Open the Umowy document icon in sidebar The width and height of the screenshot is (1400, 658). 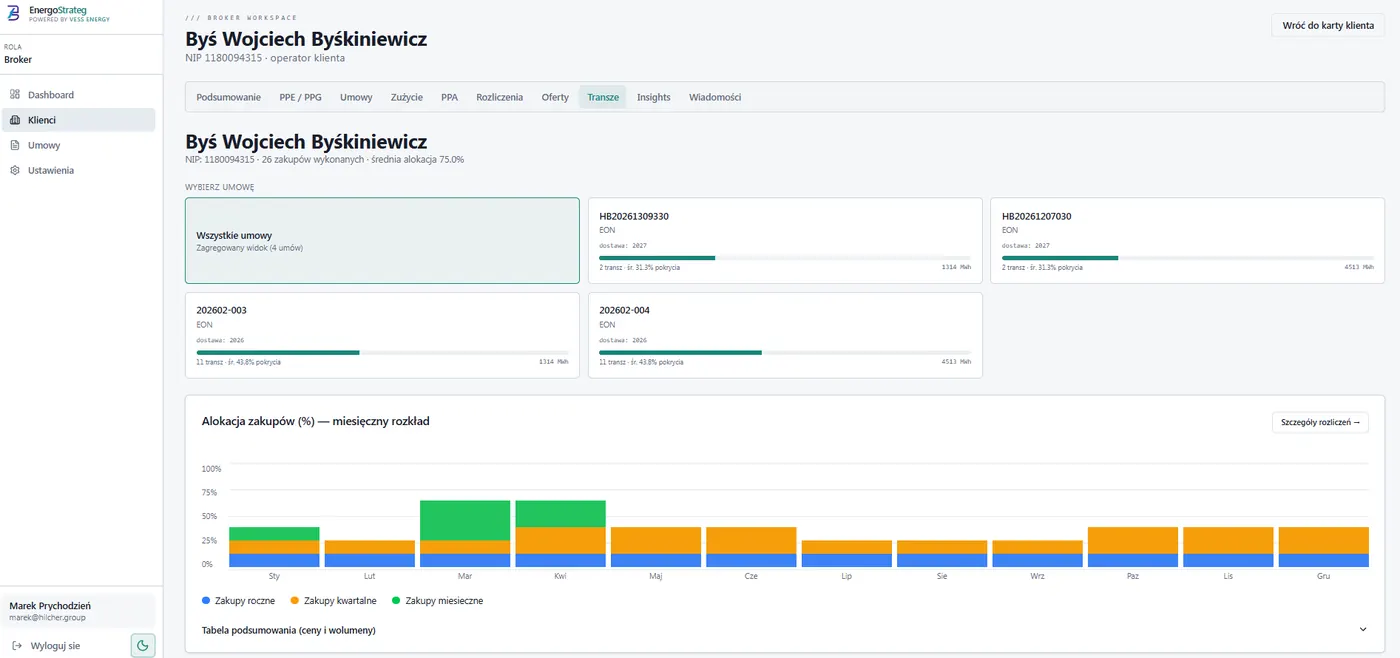15,145
